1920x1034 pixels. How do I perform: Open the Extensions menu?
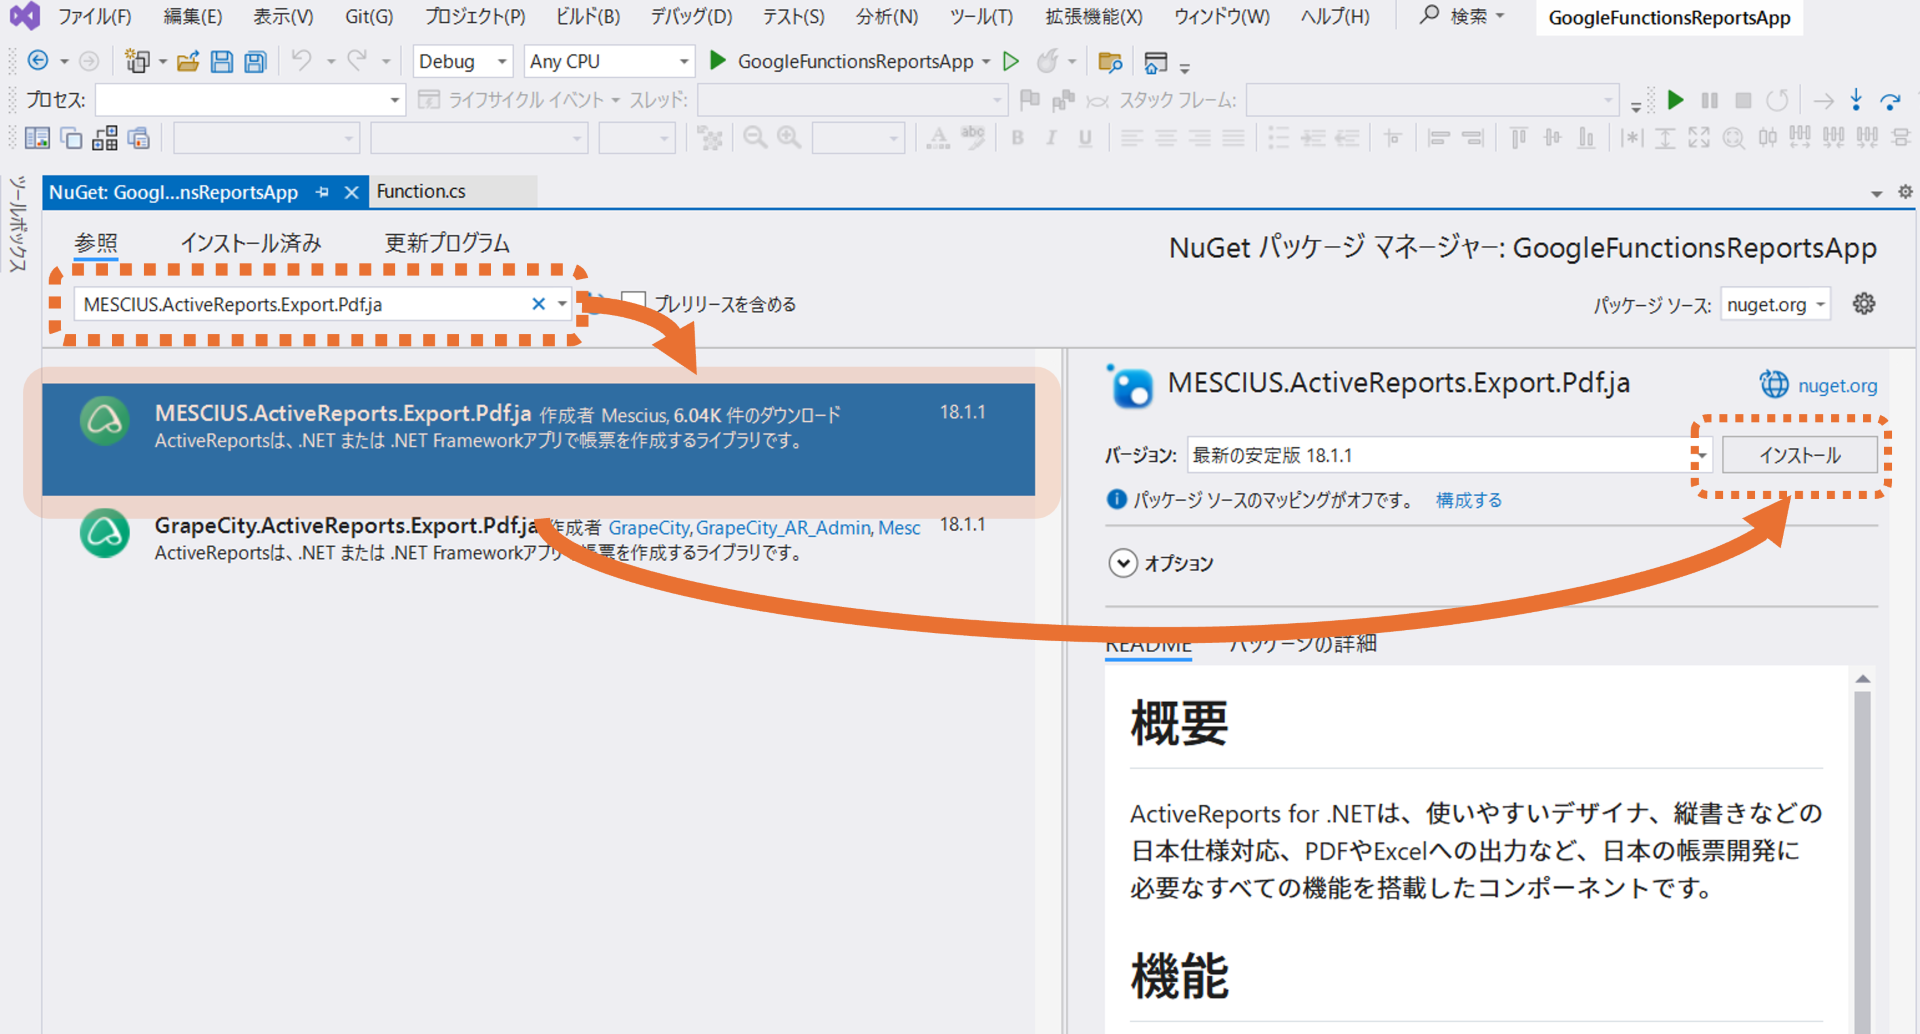(1093, 16)
